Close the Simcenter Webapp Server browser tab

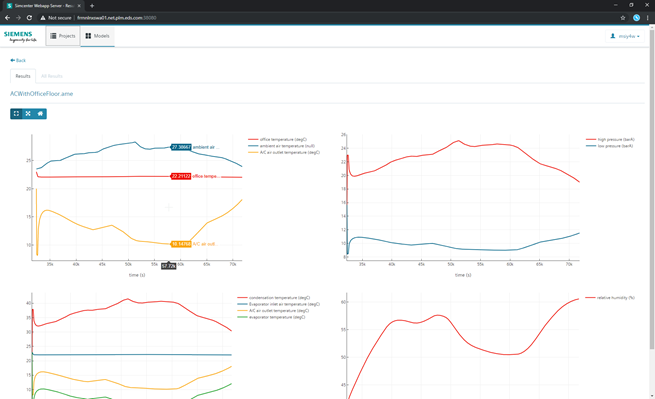[x=79, y=6]
